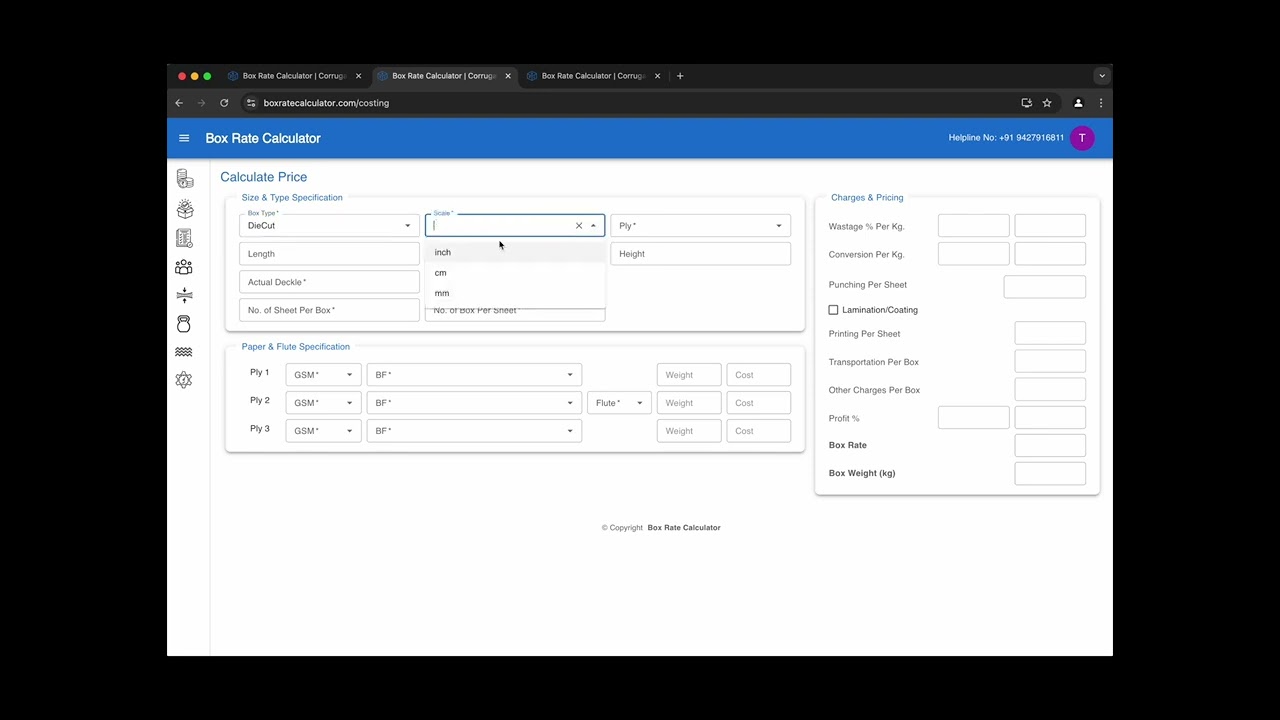Viewport: 1280px width, 720px height.
Task: Close the first Box Rate Calculator tab
Action: tap(358, 76)
